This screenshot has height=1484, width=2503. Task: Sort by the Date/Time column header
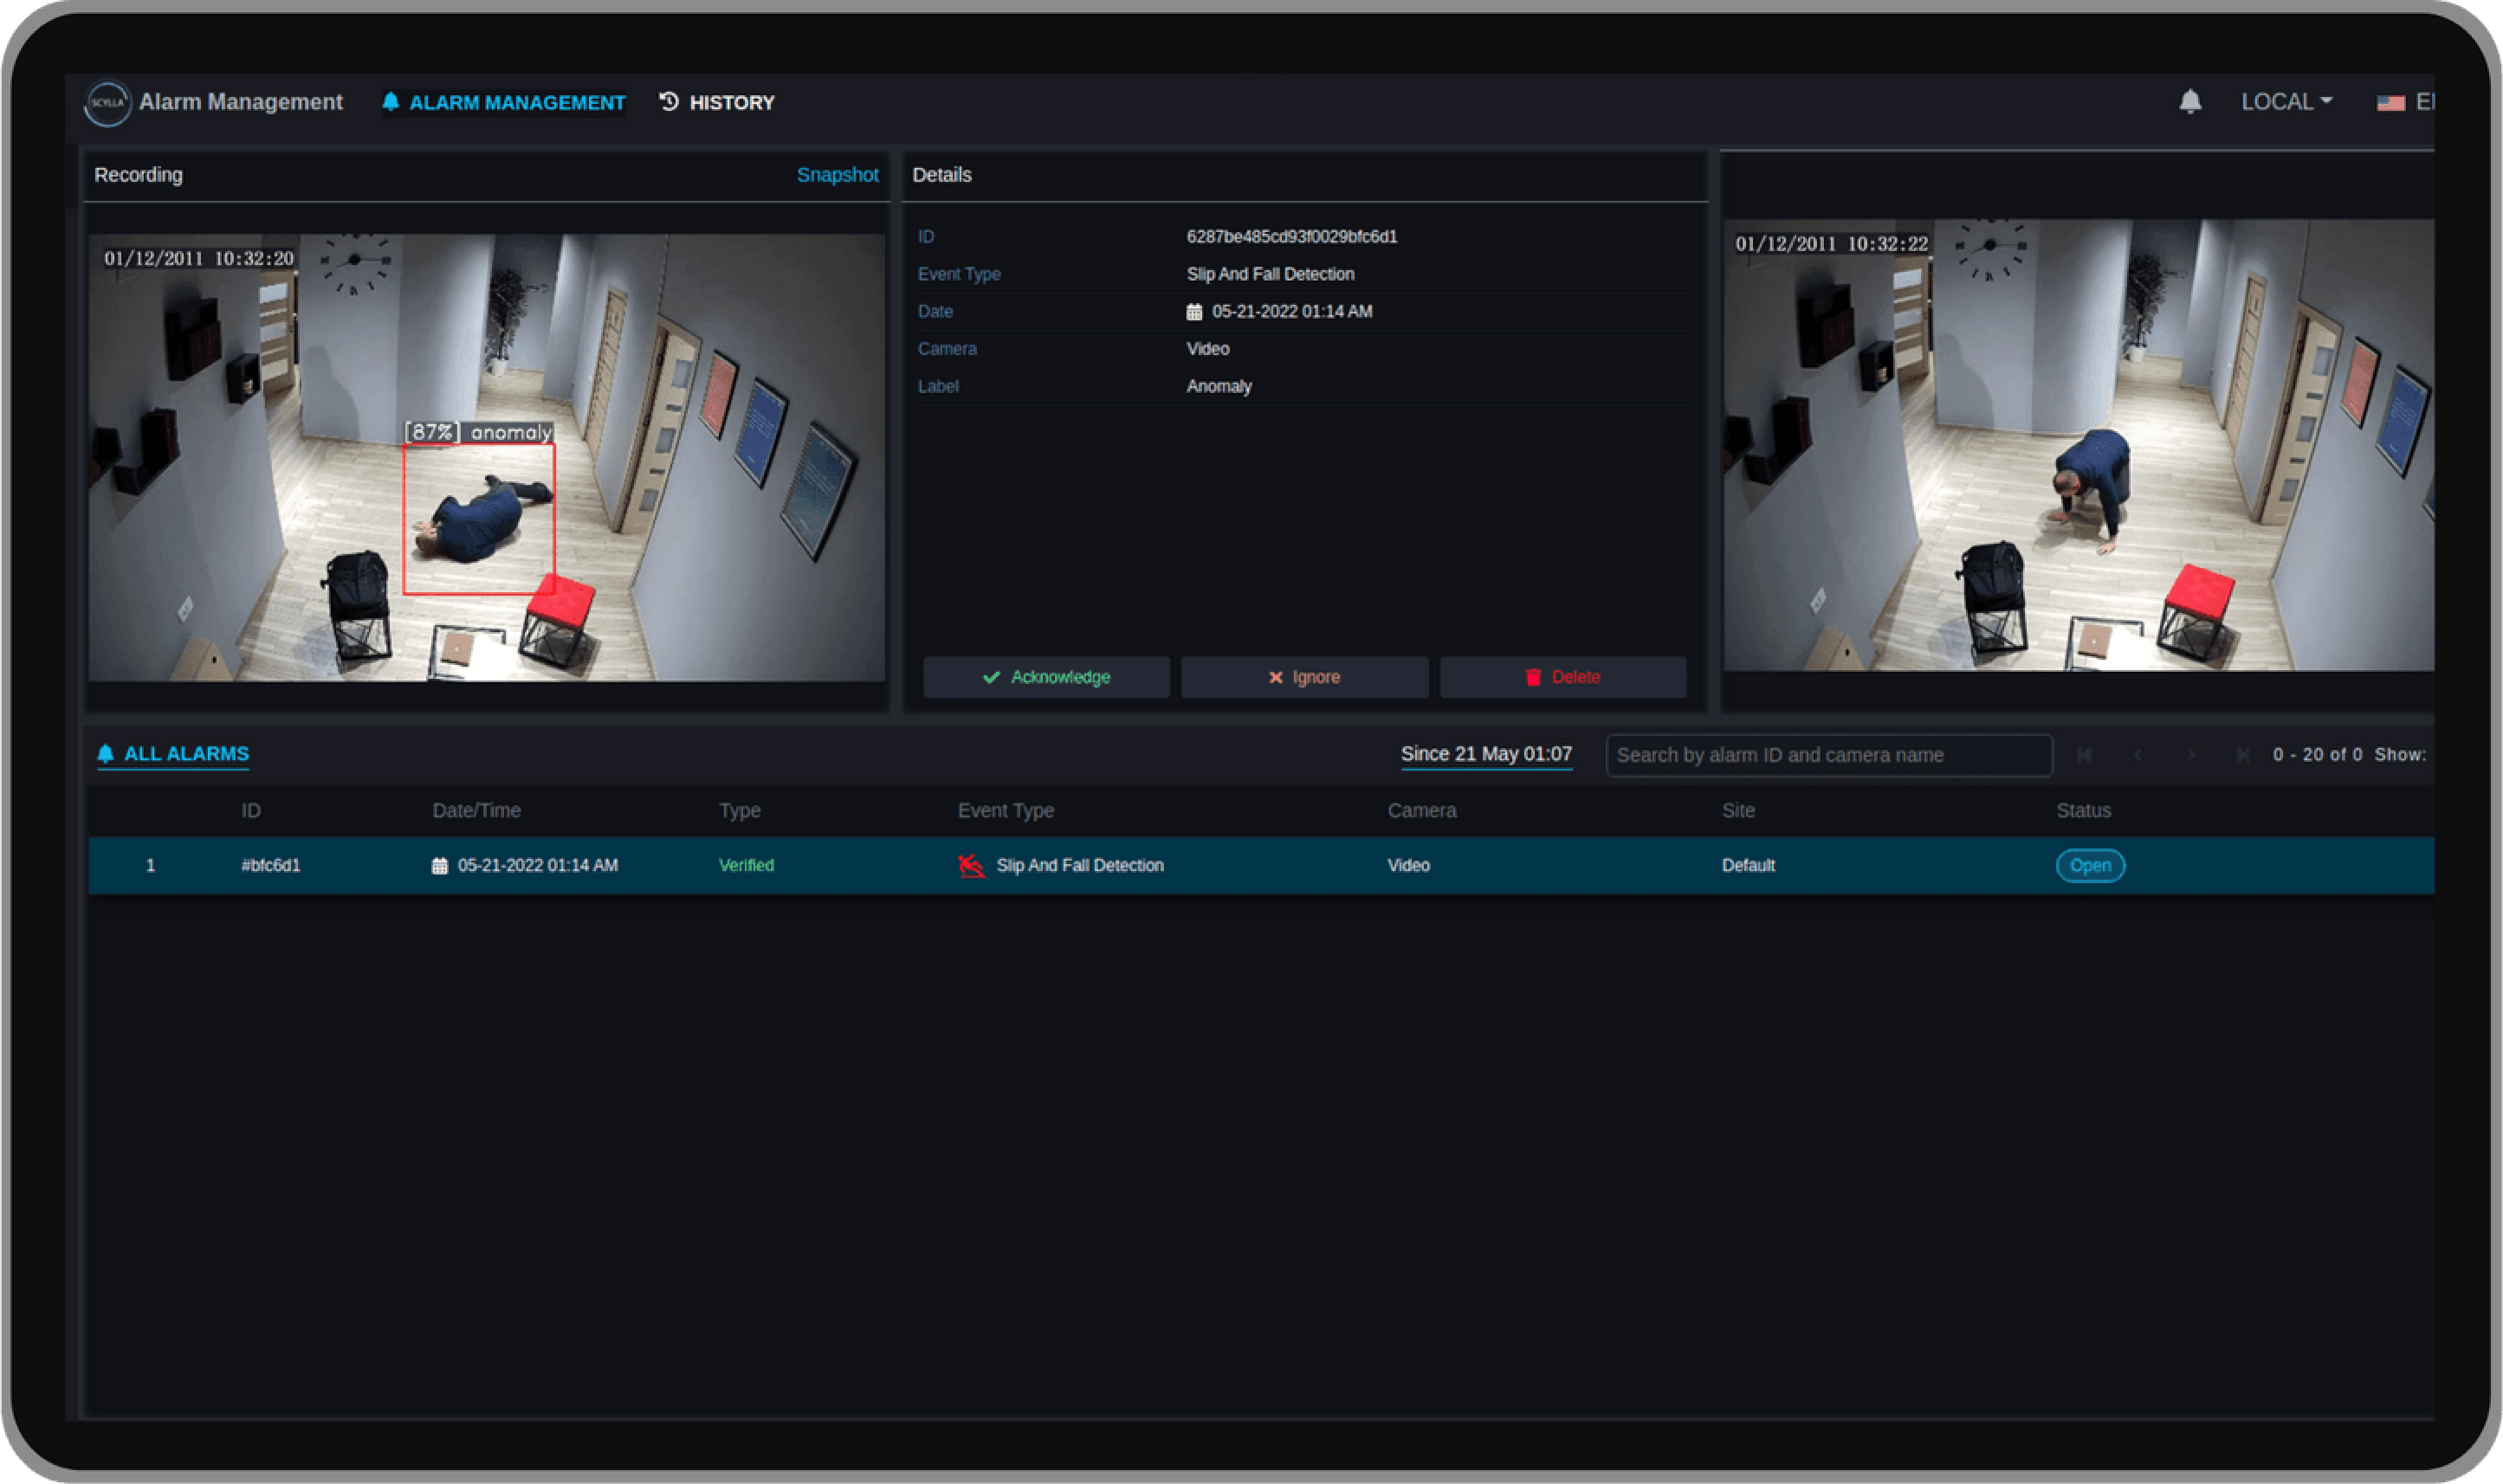point(476,811)
